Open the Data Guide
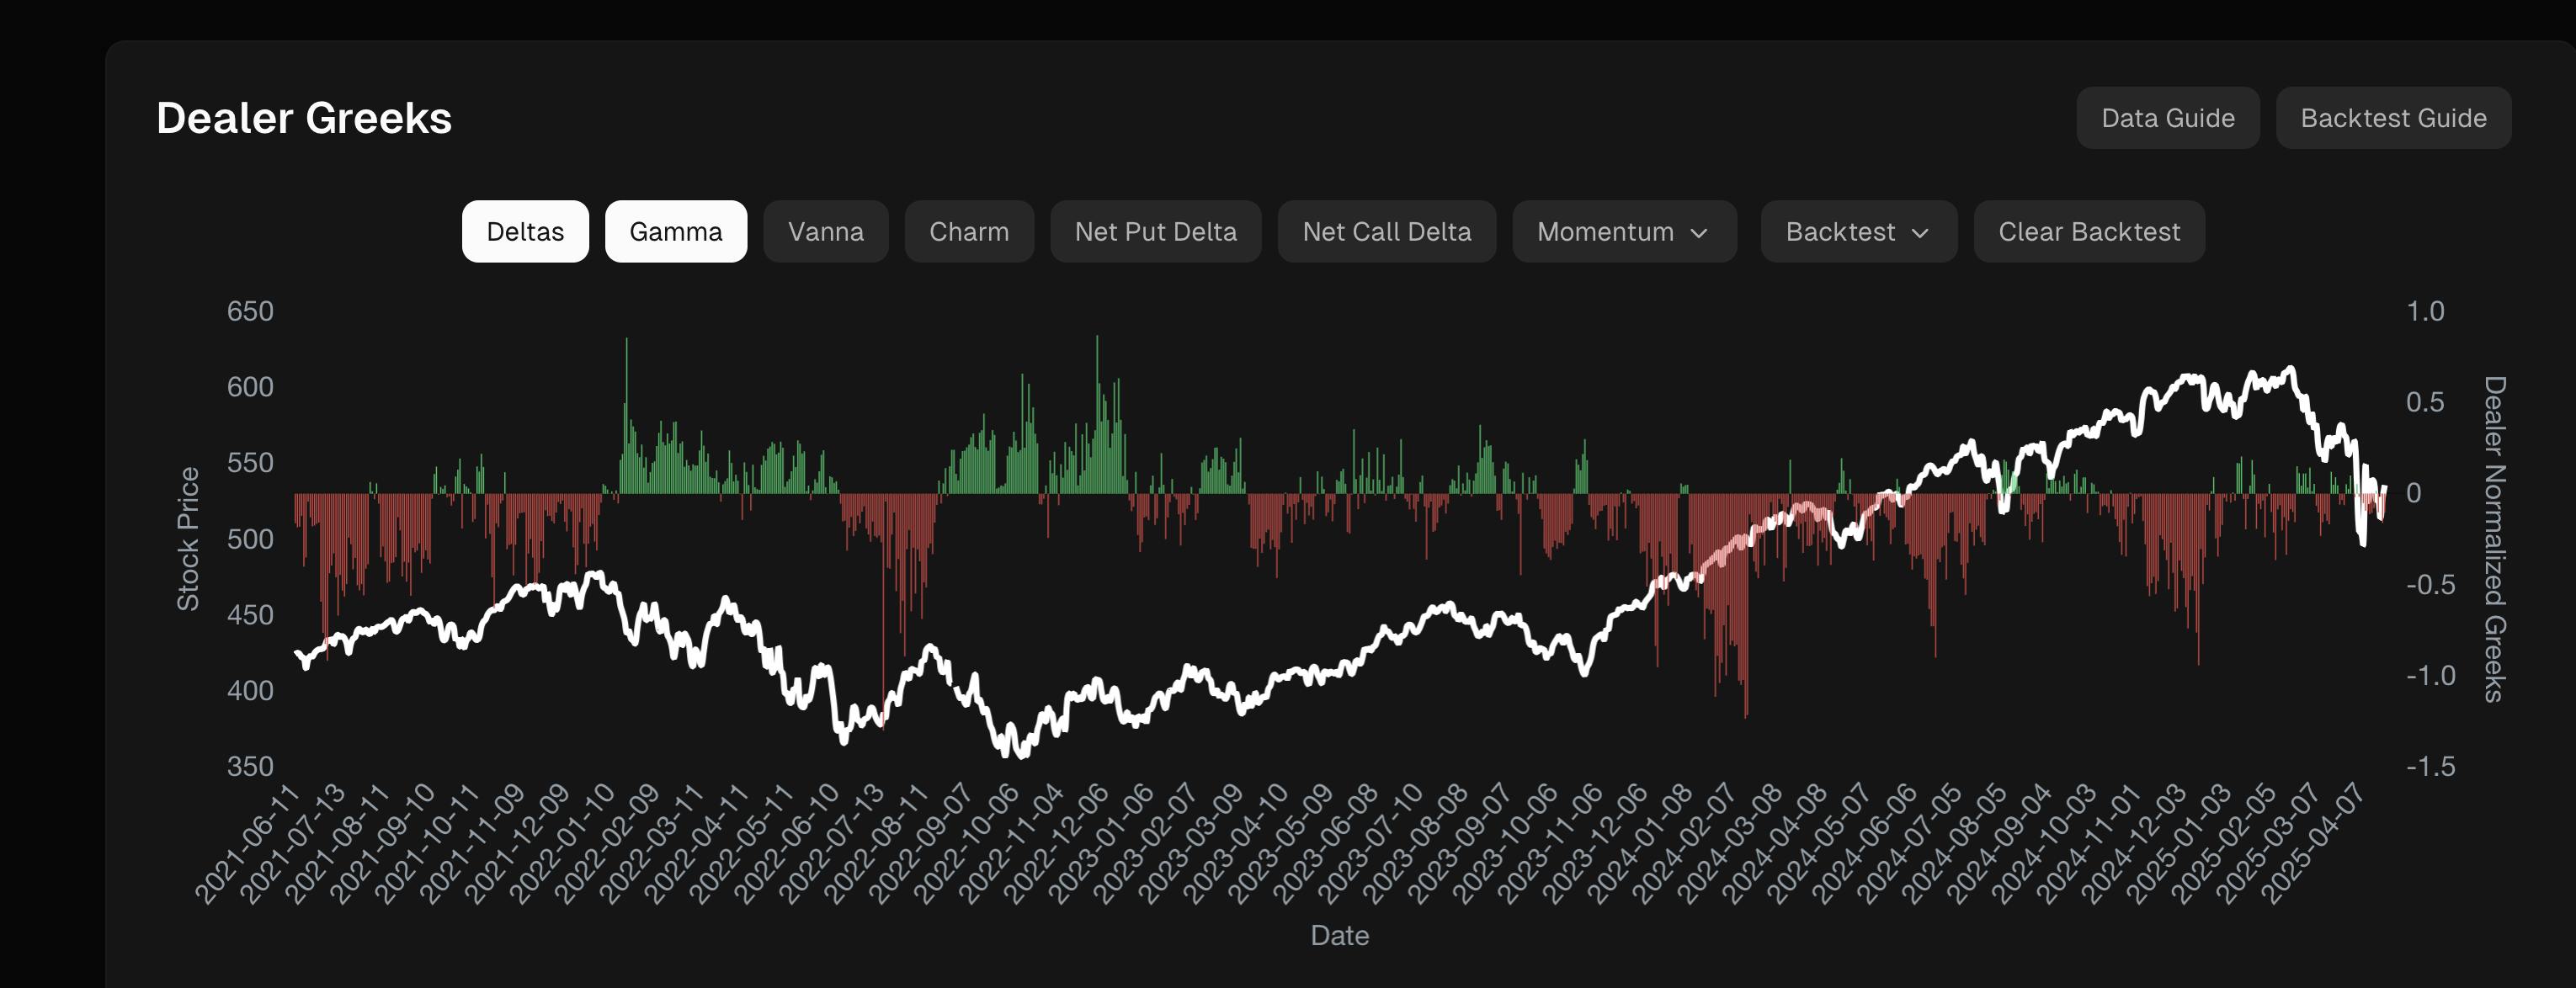 [2167, 118]
